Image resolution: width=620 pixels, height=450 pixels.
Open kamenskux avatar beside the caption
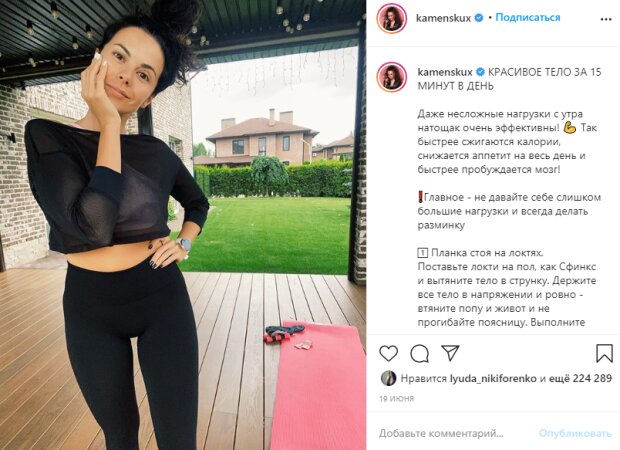tap(391, 77)
